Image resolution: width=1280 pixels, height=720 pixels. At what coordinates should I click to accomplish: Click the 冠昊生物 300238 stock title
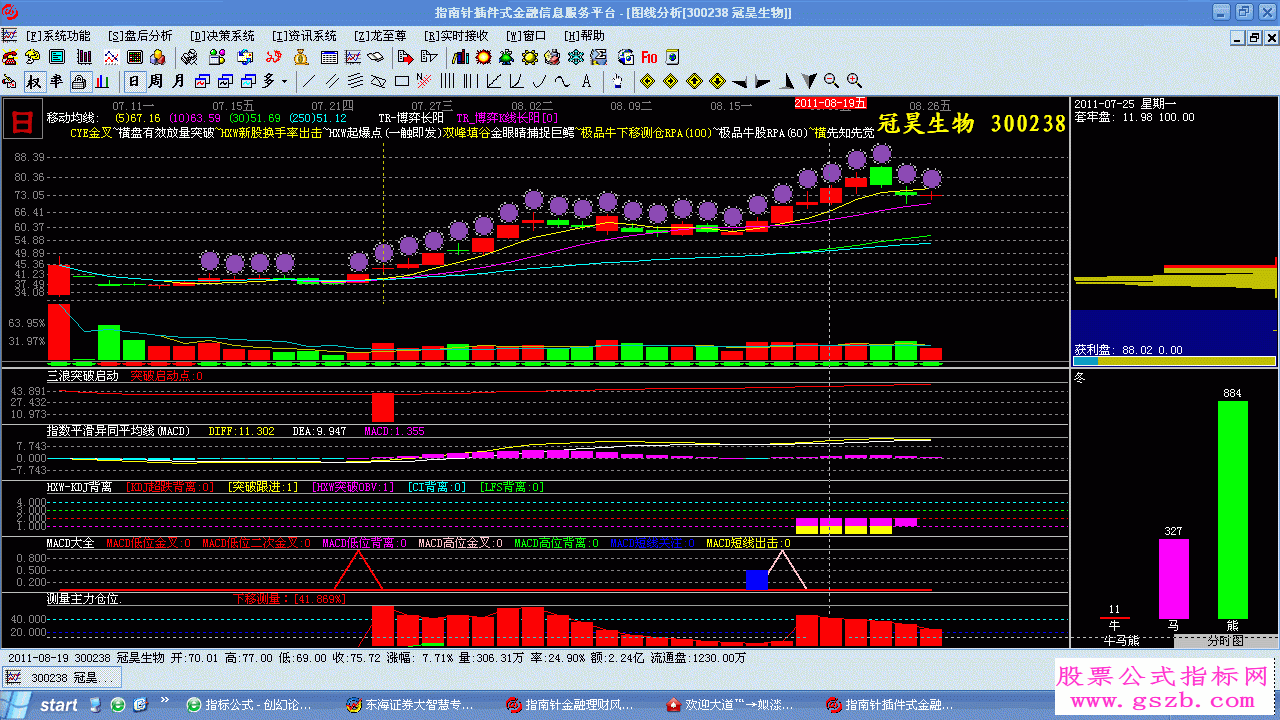pos(972,124)
